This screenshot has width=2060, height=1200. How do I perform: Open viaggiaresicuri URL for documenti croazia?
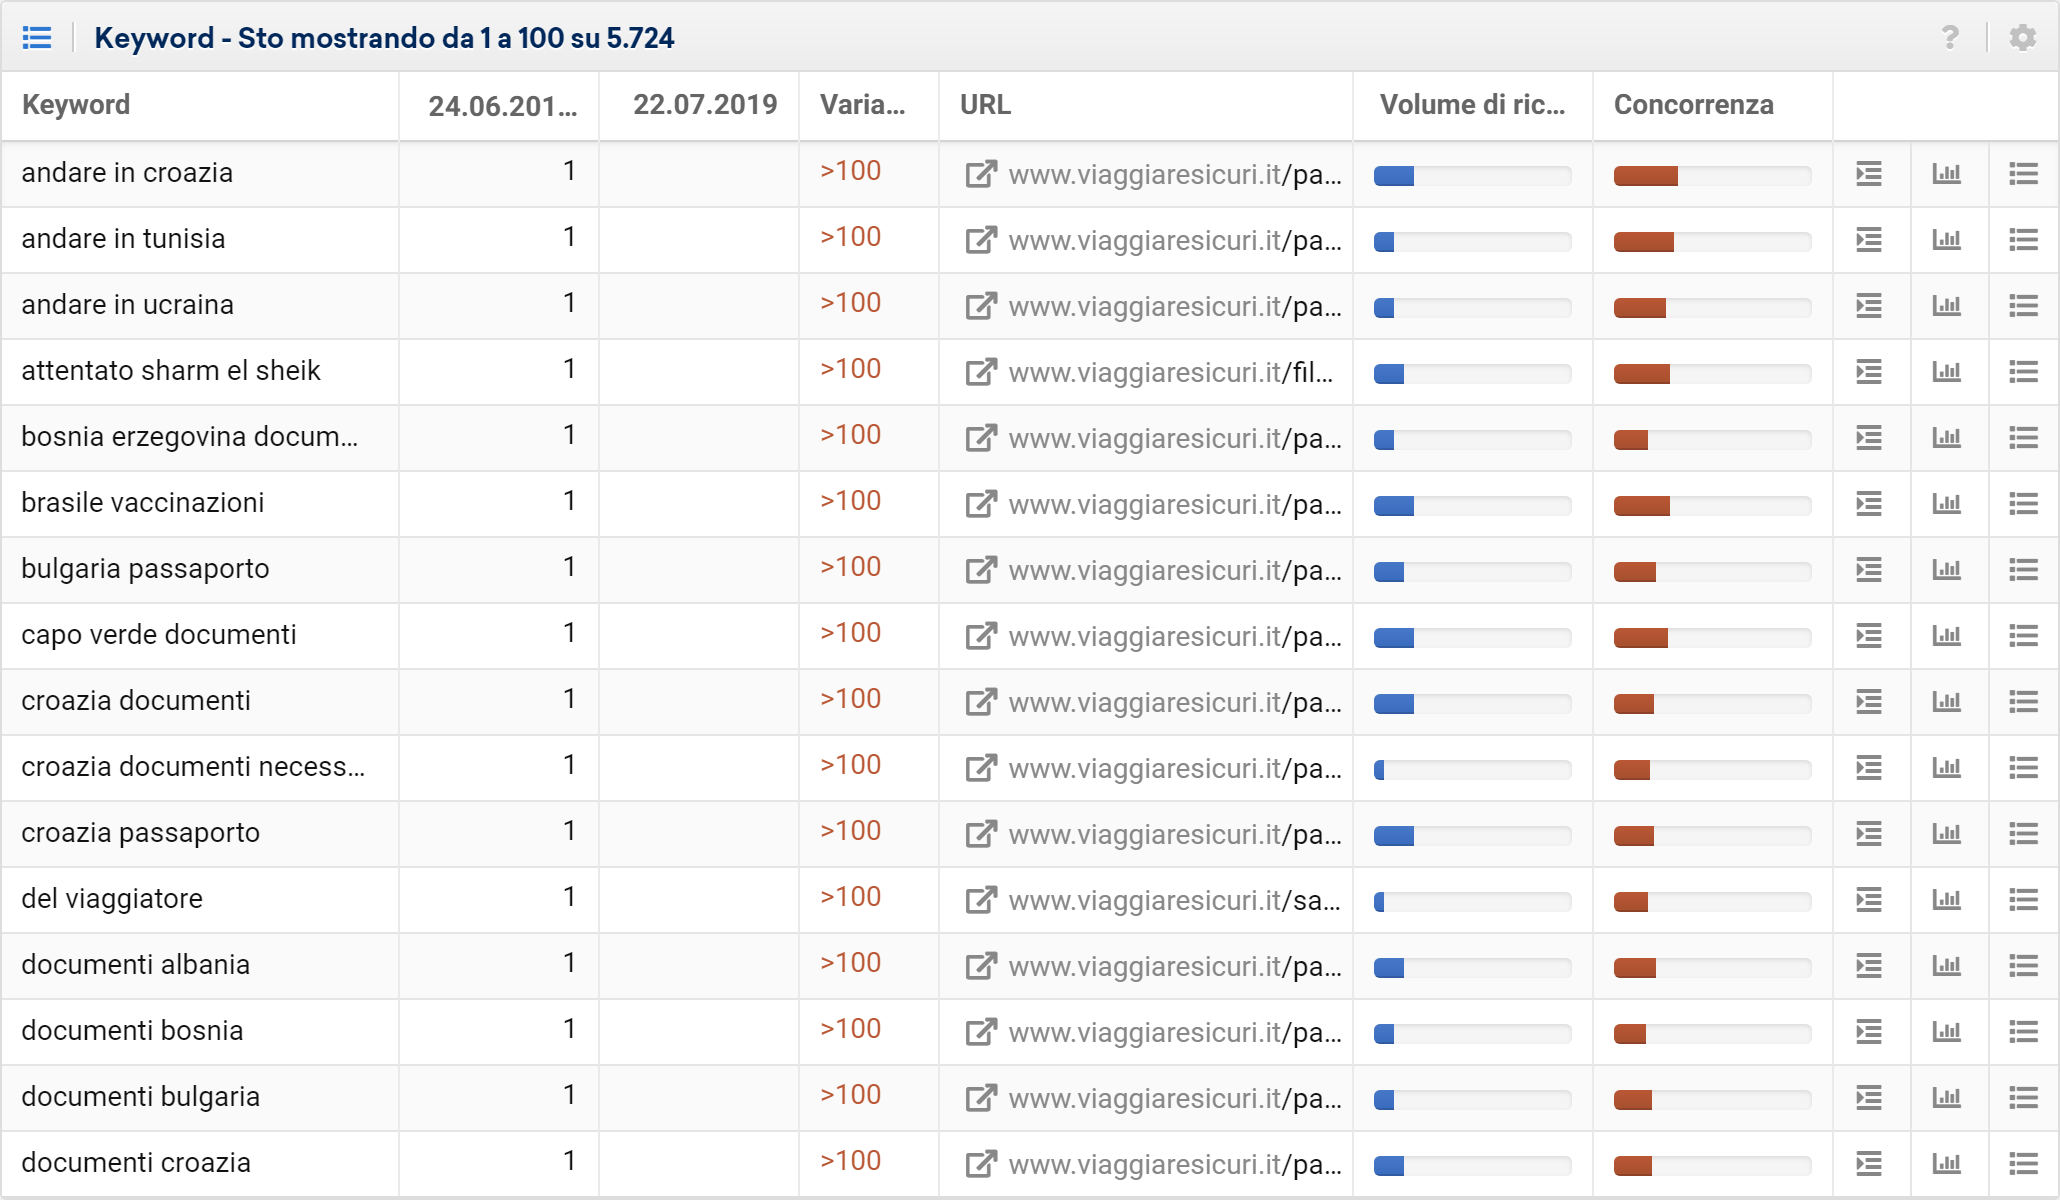(1175, 1165)
